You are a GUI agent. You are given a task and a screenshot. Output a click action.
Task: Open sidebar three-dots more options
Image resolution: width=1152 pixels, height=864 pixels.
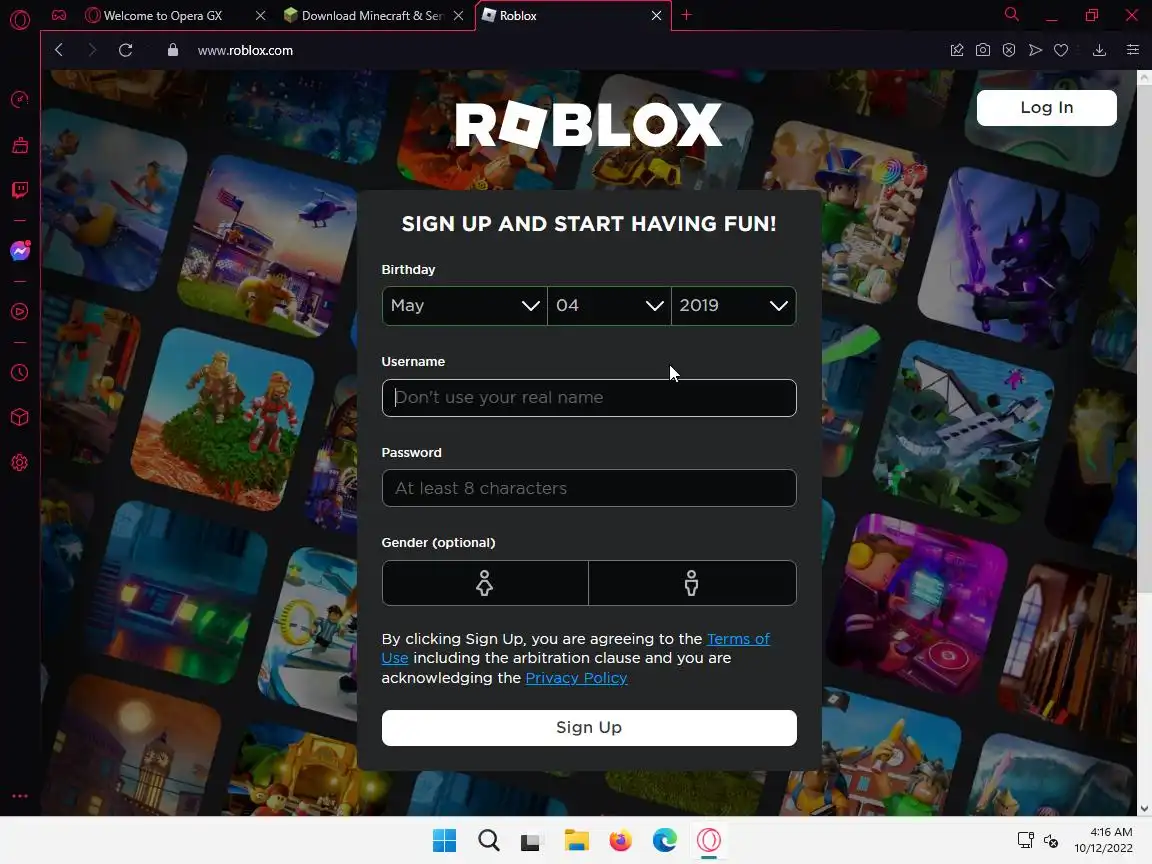point(20,796)
